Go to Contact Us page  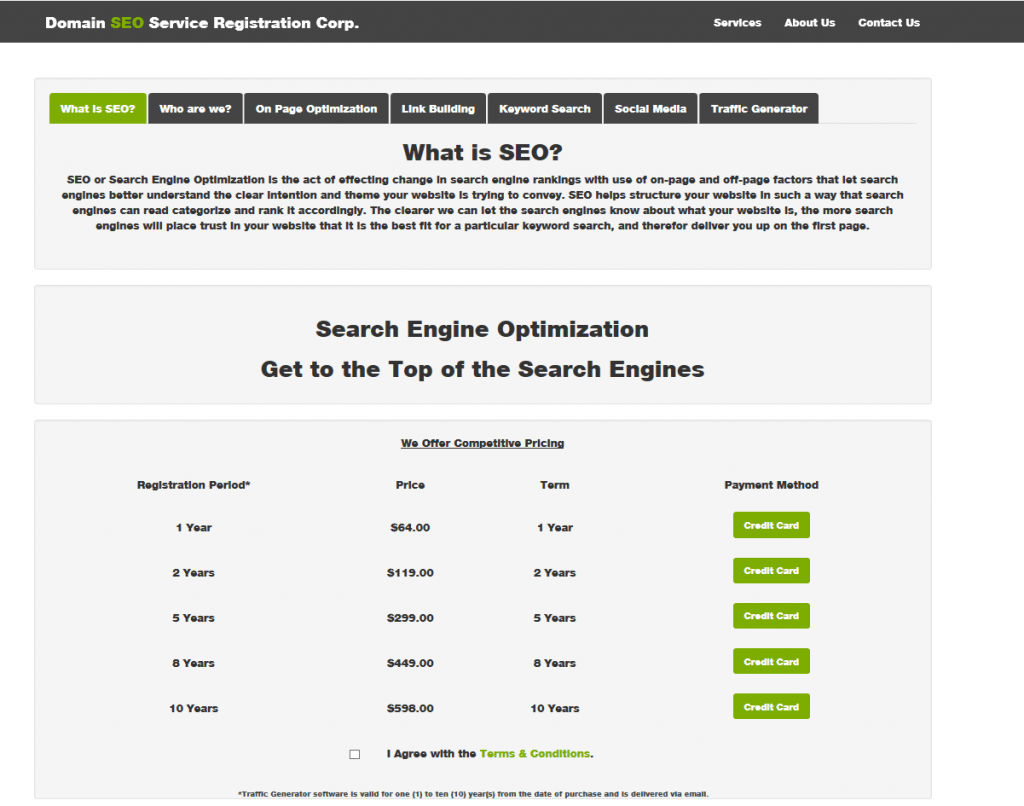(888, 23)
